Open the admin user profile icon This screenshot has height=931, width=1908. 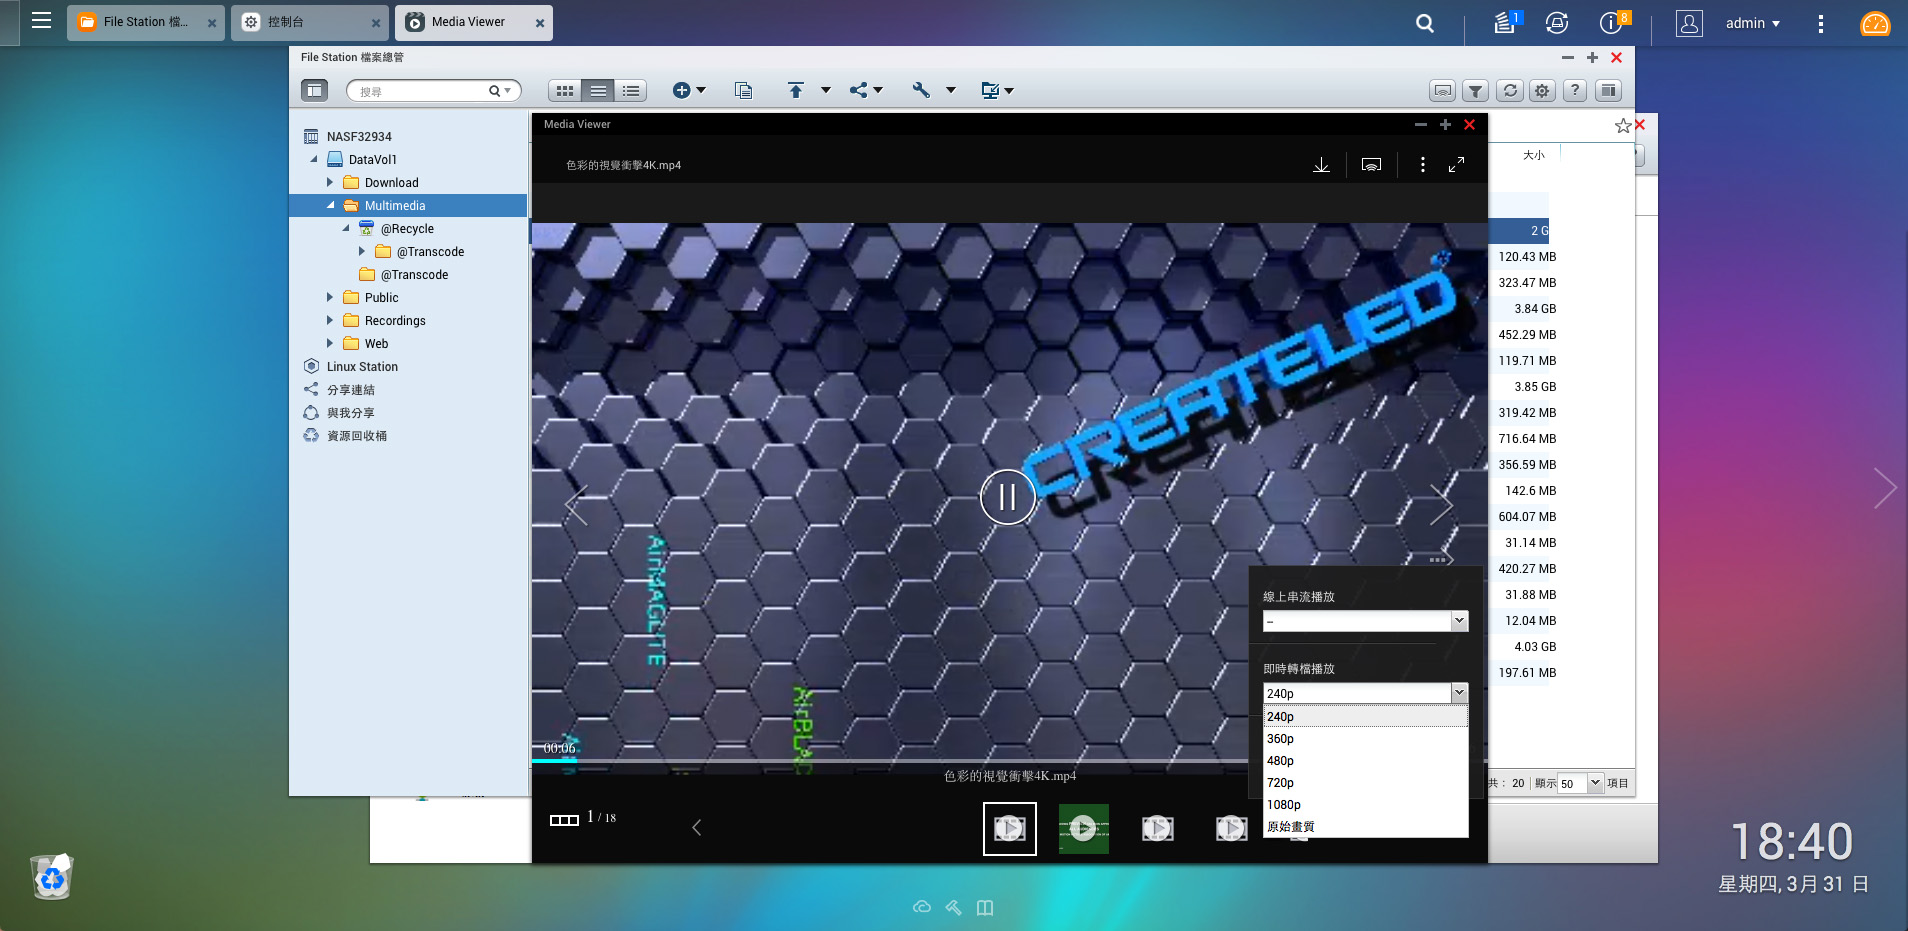point(1689,23)
